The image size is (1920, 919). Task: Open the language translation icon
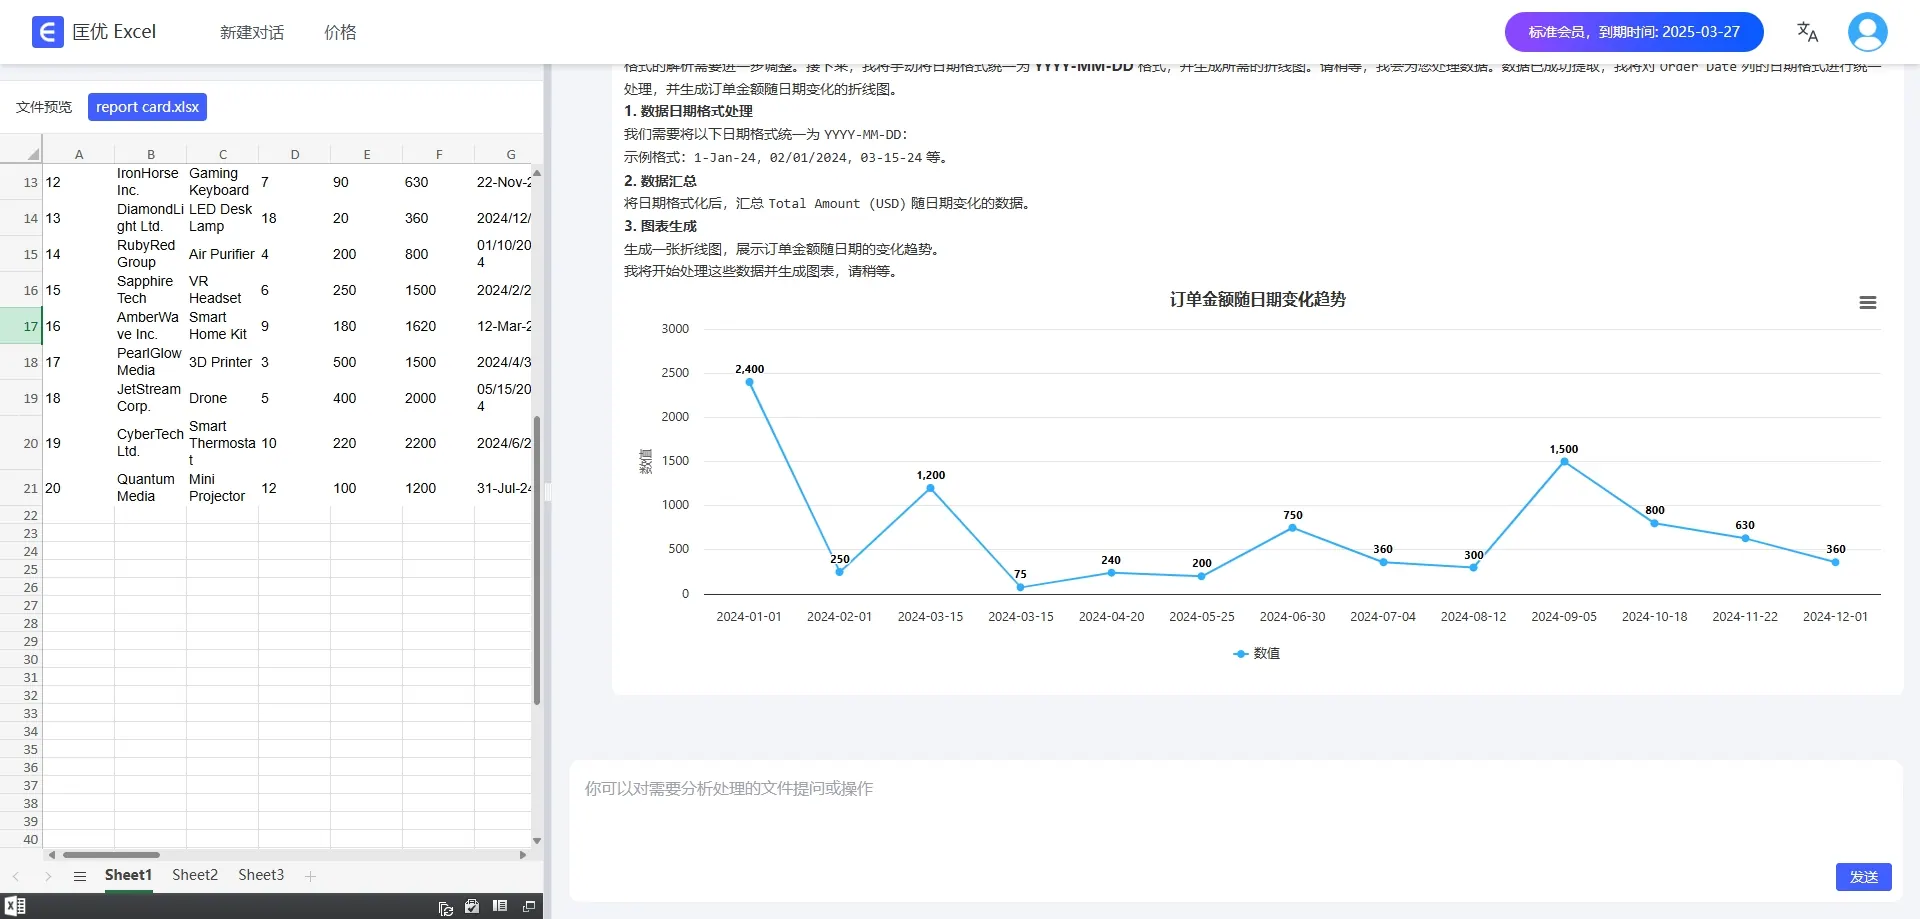point(1807,32)
